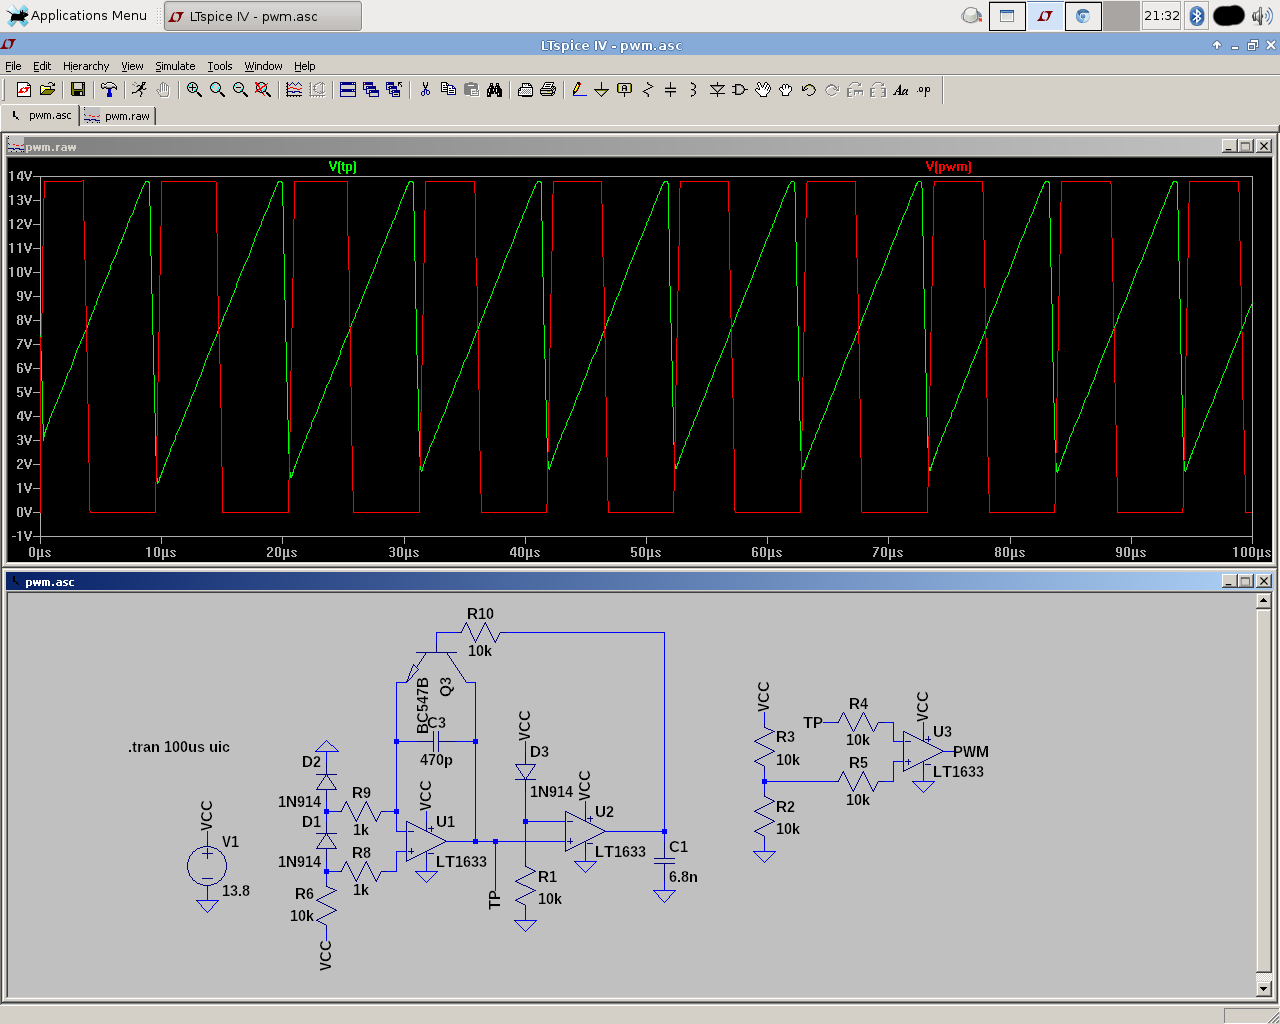This screenshot has width=1280, height=1024.
Task: Click the schematic scrollbar up arrow
Action: (x=1264, y=601)
